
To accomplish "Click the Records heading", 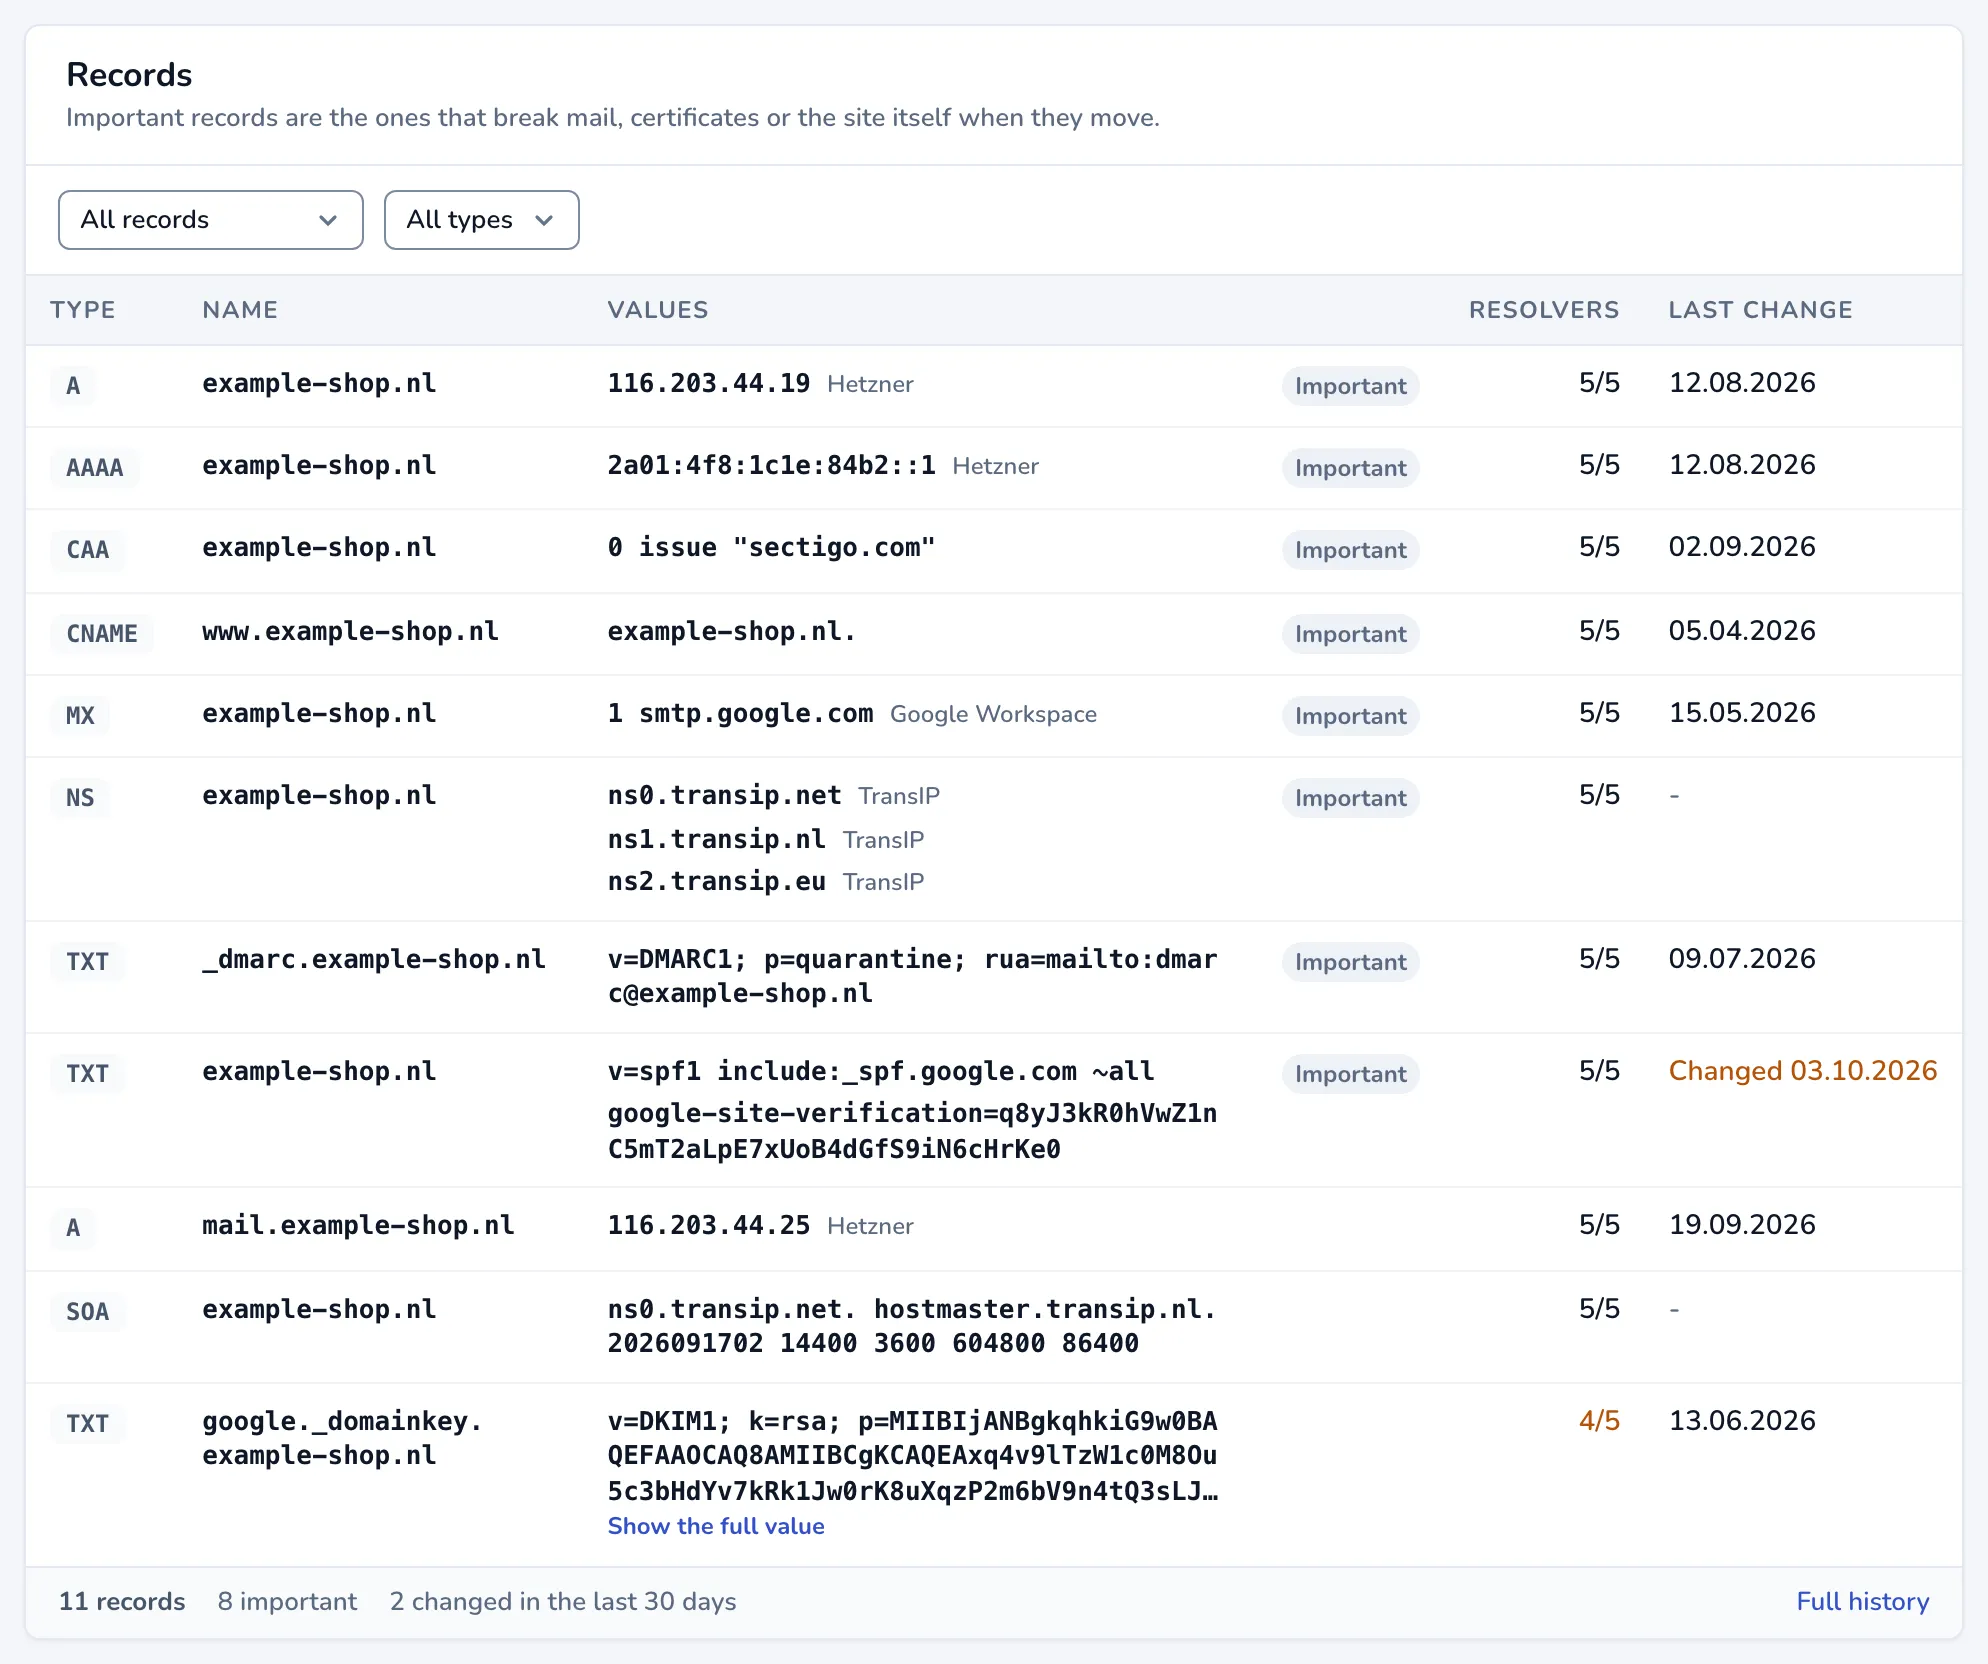I will point(129,75).
